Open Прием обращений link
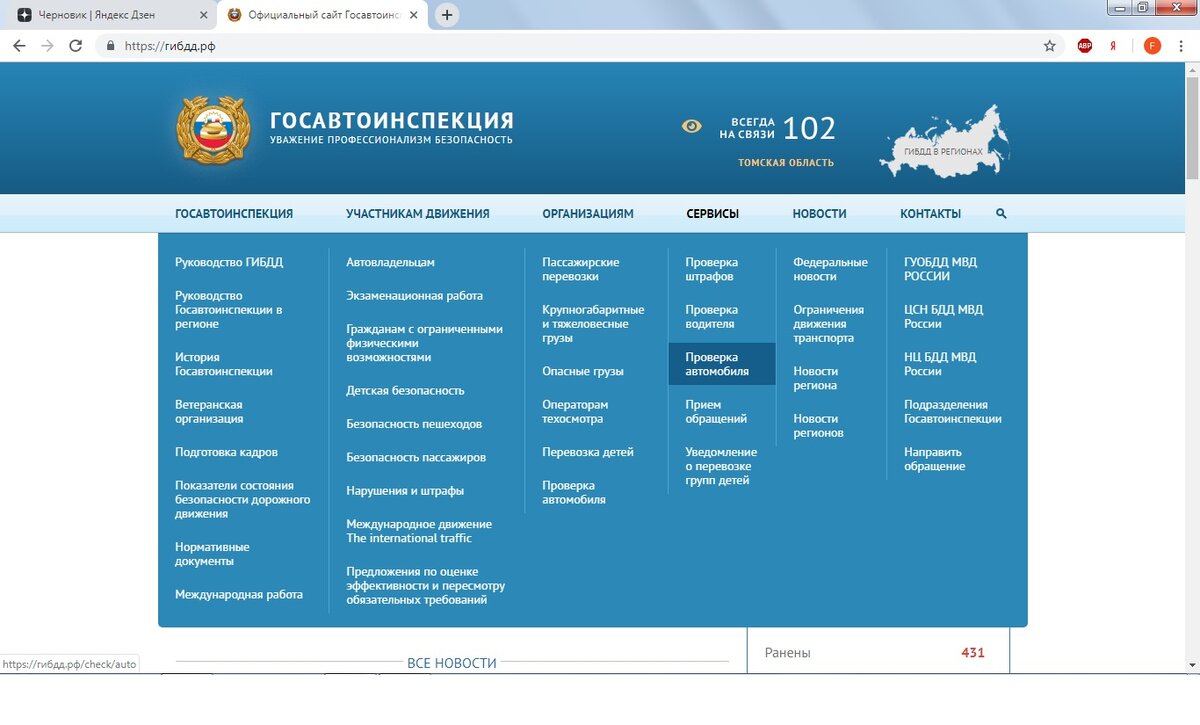The width and height of the screenshot is (1200, 725). point(716,412)
